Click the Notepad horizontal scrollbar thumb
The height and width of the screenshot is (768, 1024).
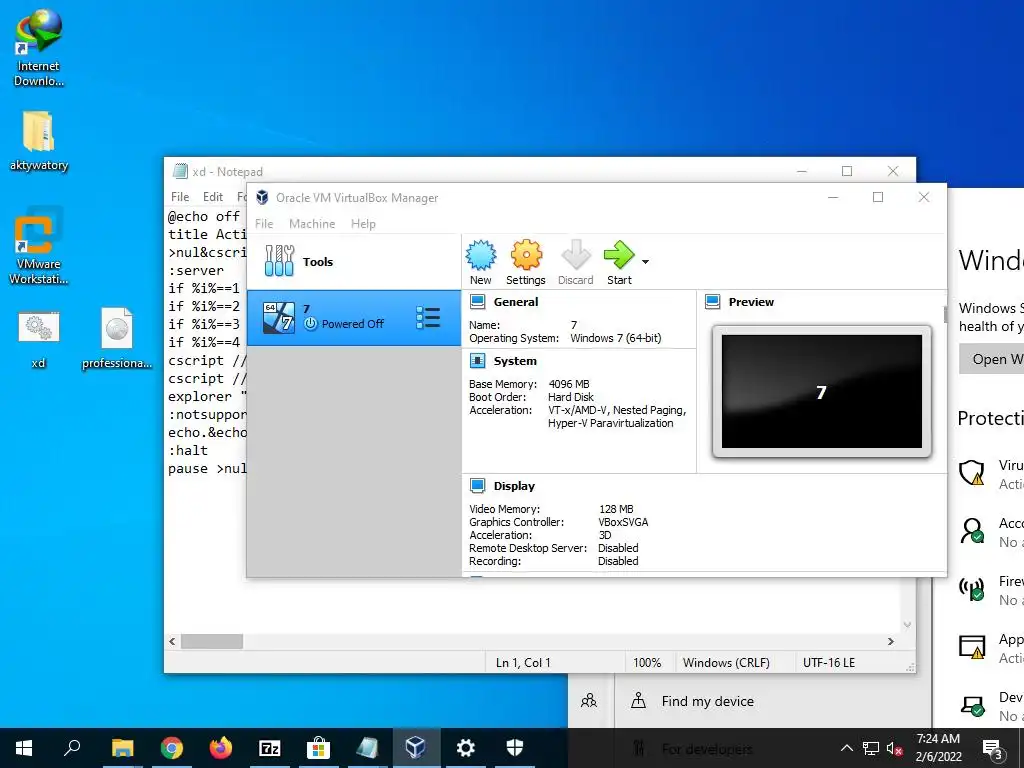pos(212,641)
